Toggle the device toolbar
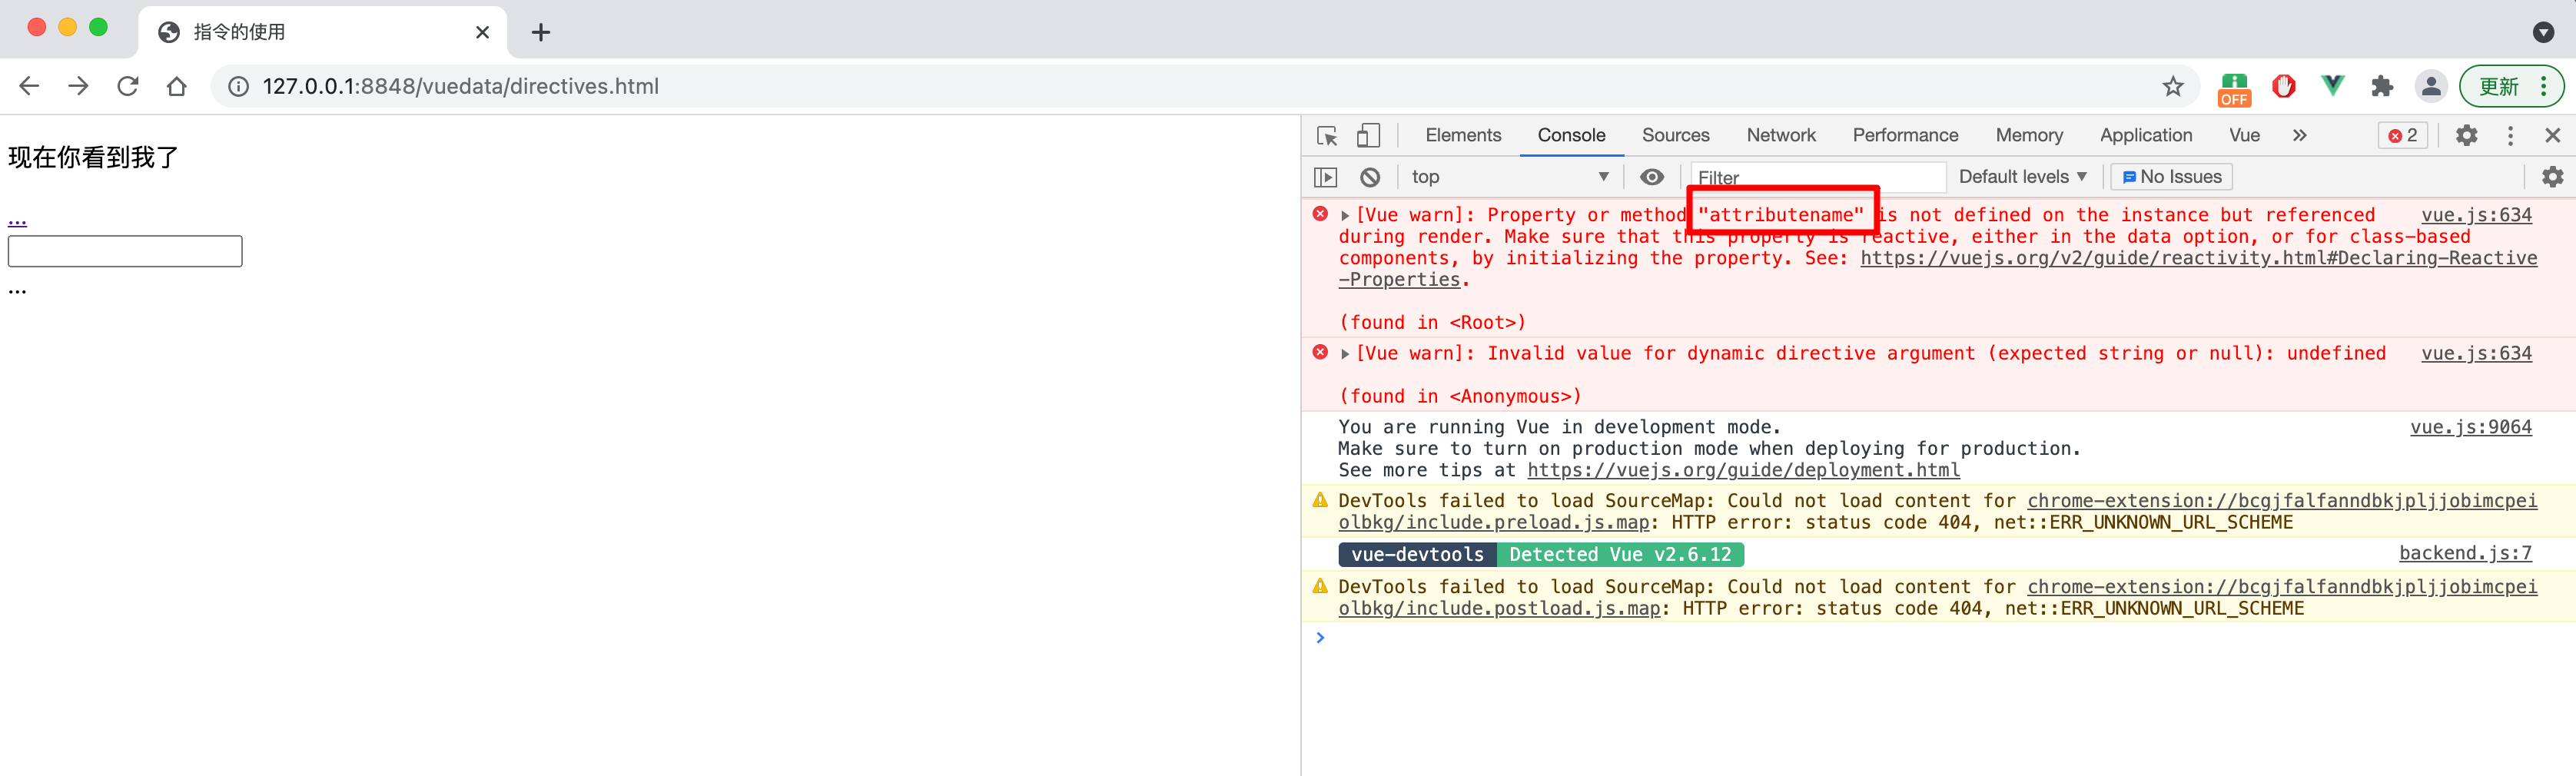This screenshot has width=2576, height=776. [1368, 135]
